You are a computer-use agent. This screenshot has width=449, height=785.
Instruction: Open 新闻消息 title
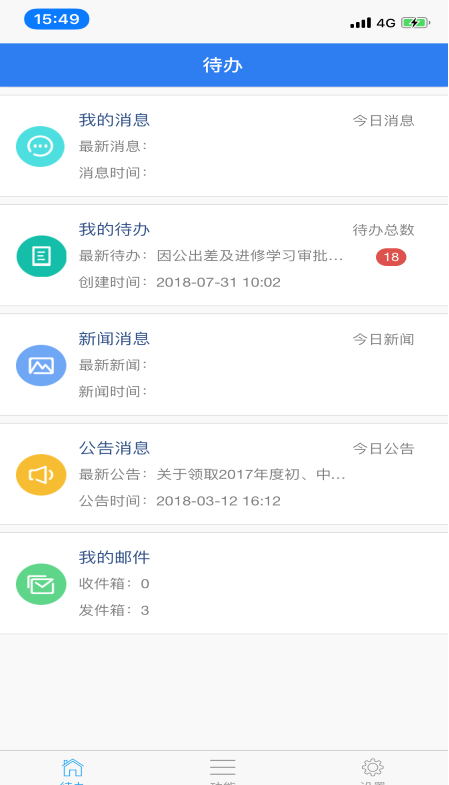click(114, 338)
